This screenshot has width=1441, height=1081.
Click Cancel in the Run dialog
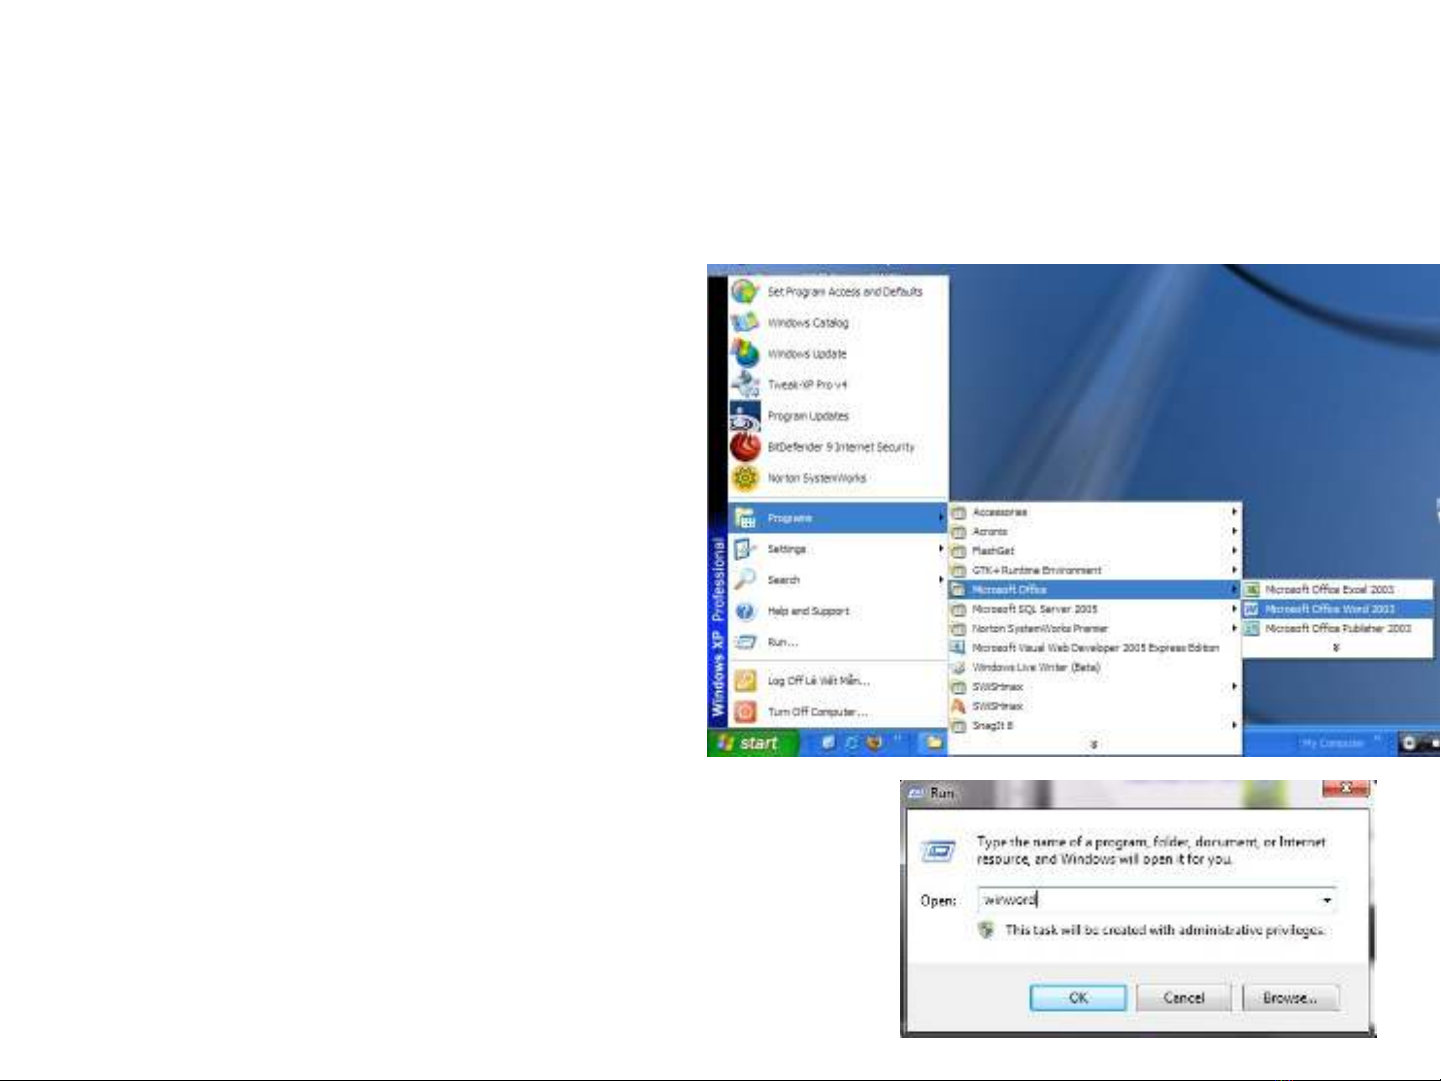[1184, 998]
